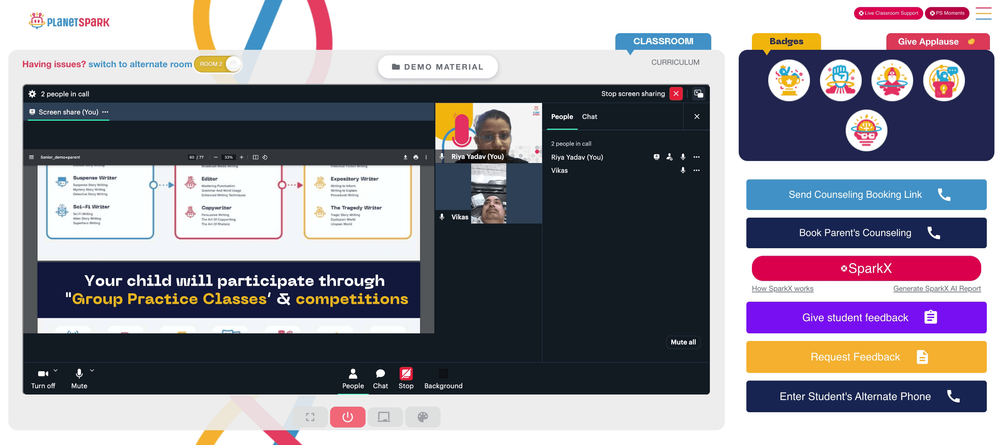1000x445 pixels.
Task: Open the layout switch icon at top right of call
Action: pyautogui.click(x=698, y=94)
